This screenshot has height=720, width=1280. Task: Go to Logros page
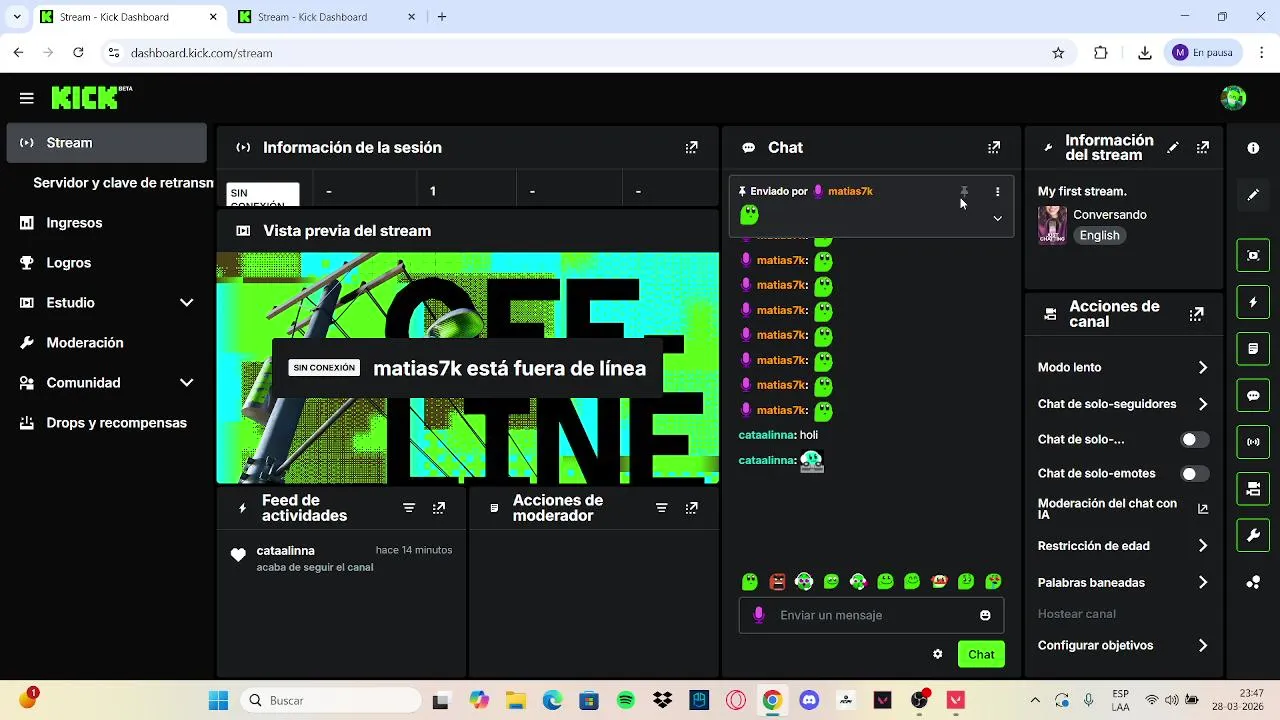tap(107, 263)
